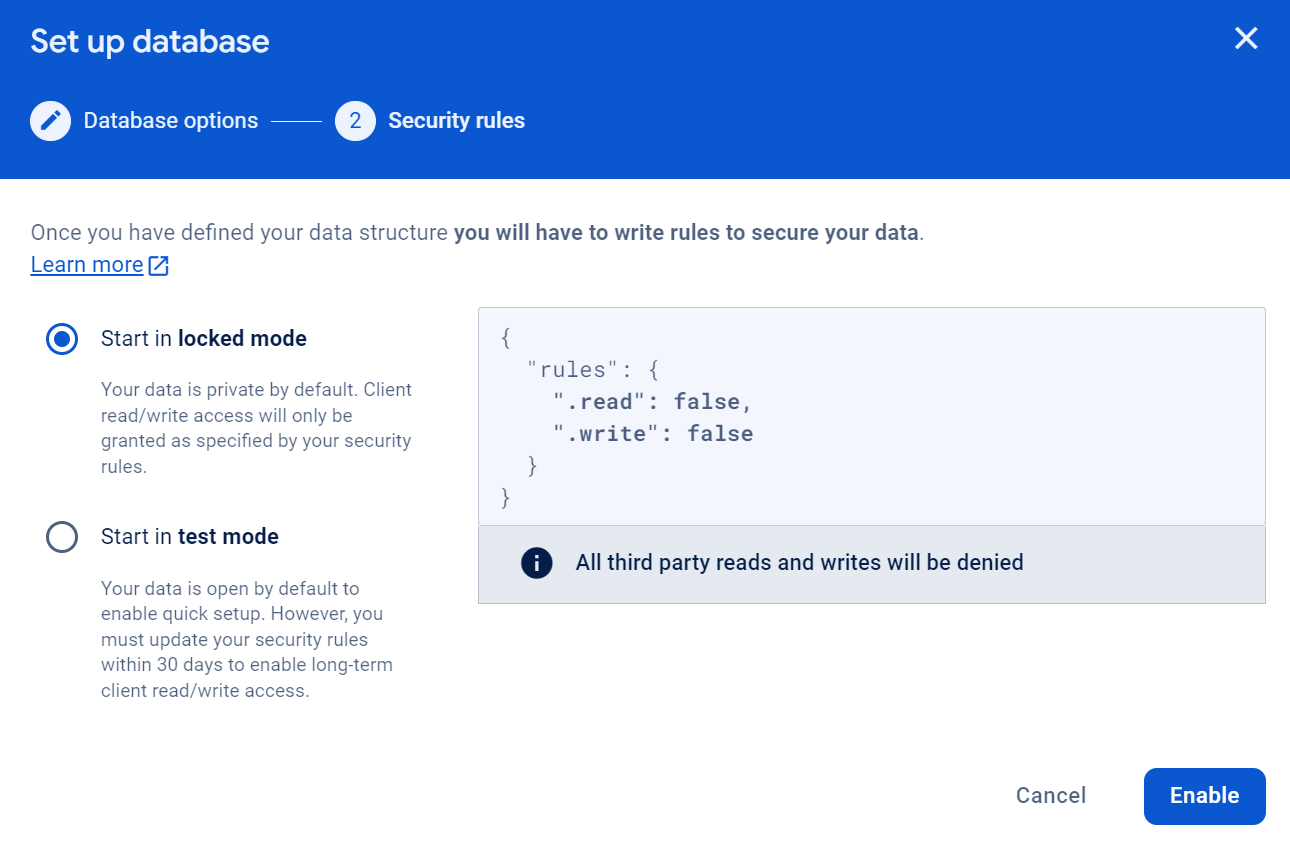Click the filled blue dot inside locked mode radio
Image resolution: width=1290 pixels, height=846 pixels.
61,338
